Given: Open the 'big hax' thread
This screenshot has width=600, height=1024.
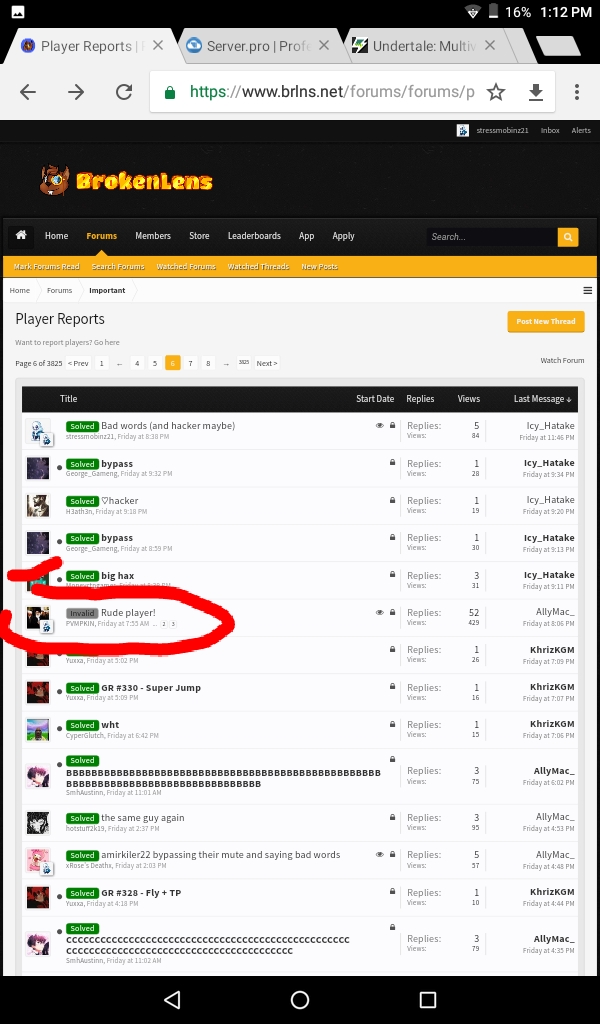Looking at the screenshot, I should pos(118,576).
